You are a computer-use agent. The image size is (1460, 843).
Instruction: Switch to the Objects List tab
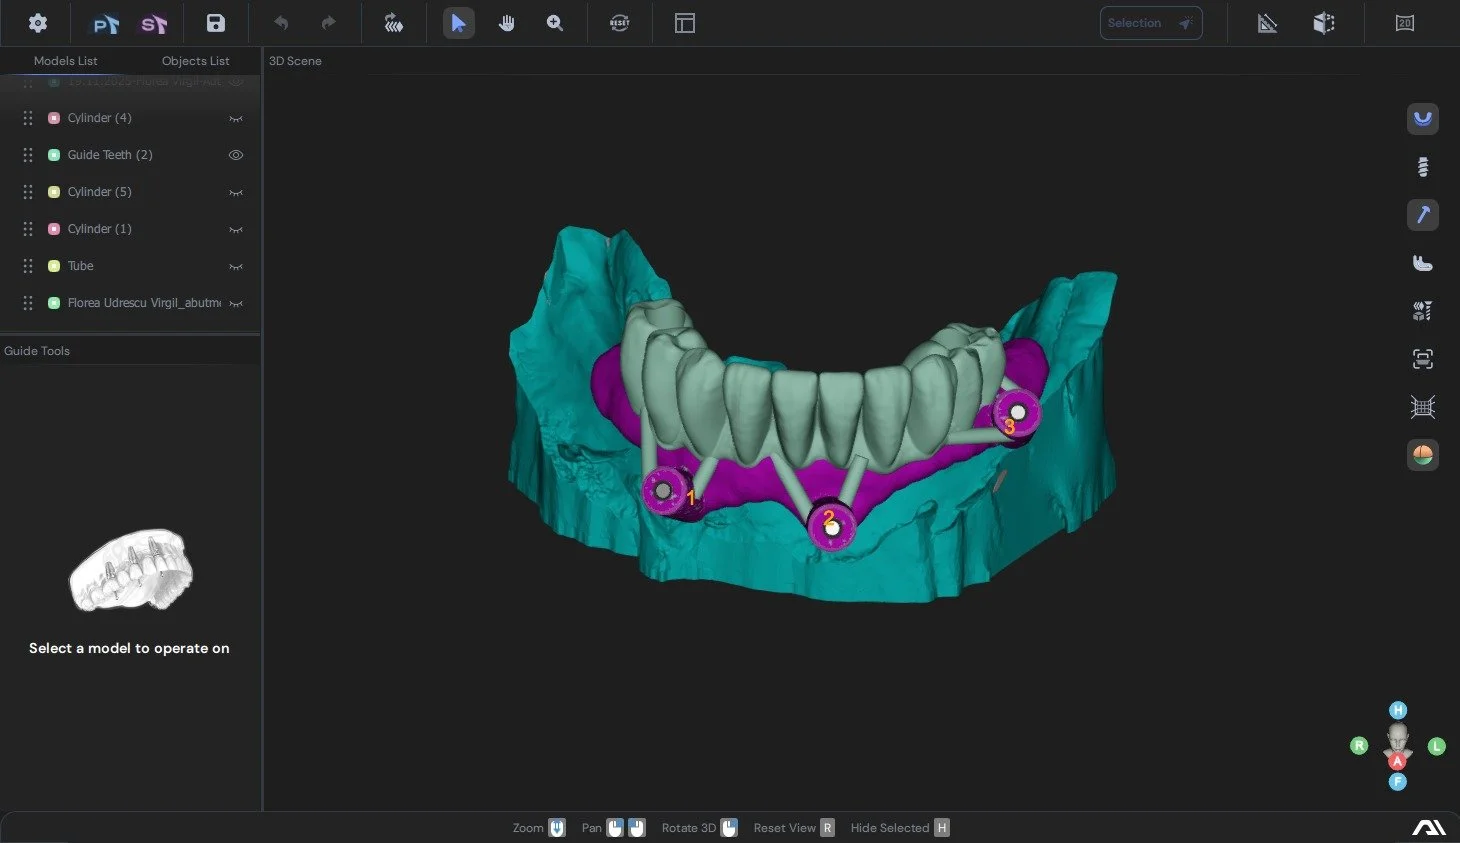coord(195,60)
